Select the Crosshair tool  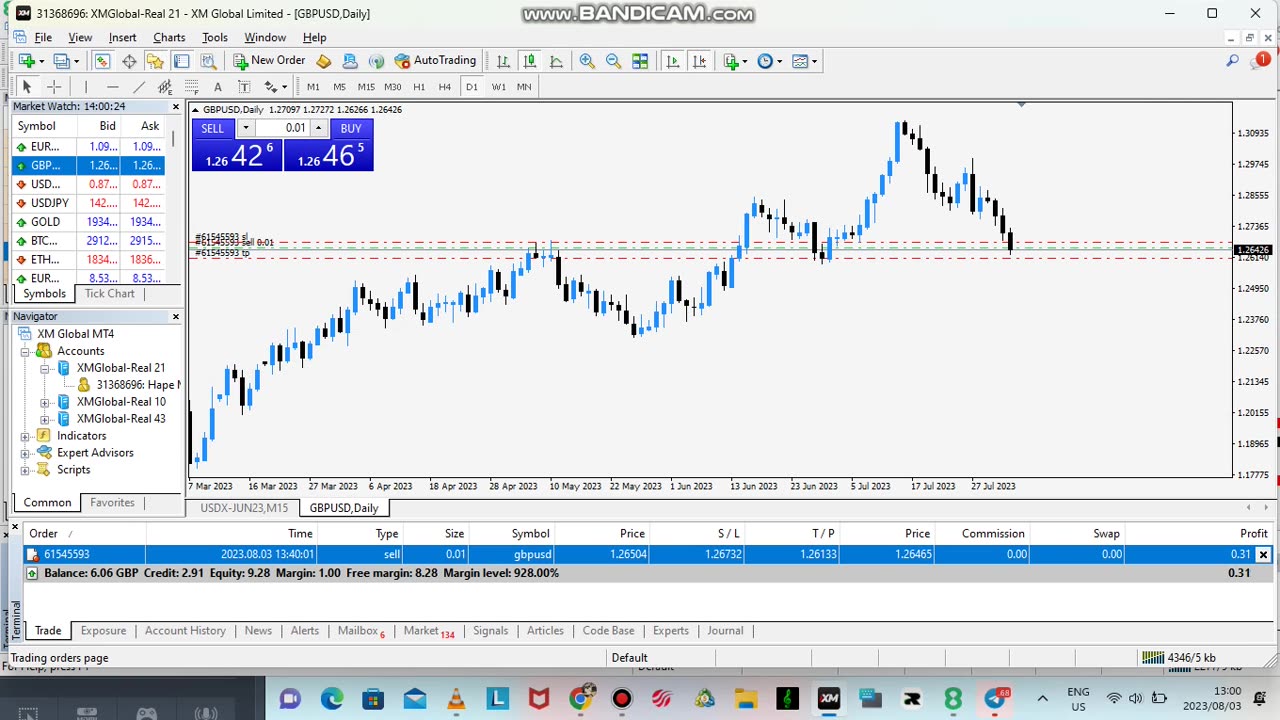point(54,87)
